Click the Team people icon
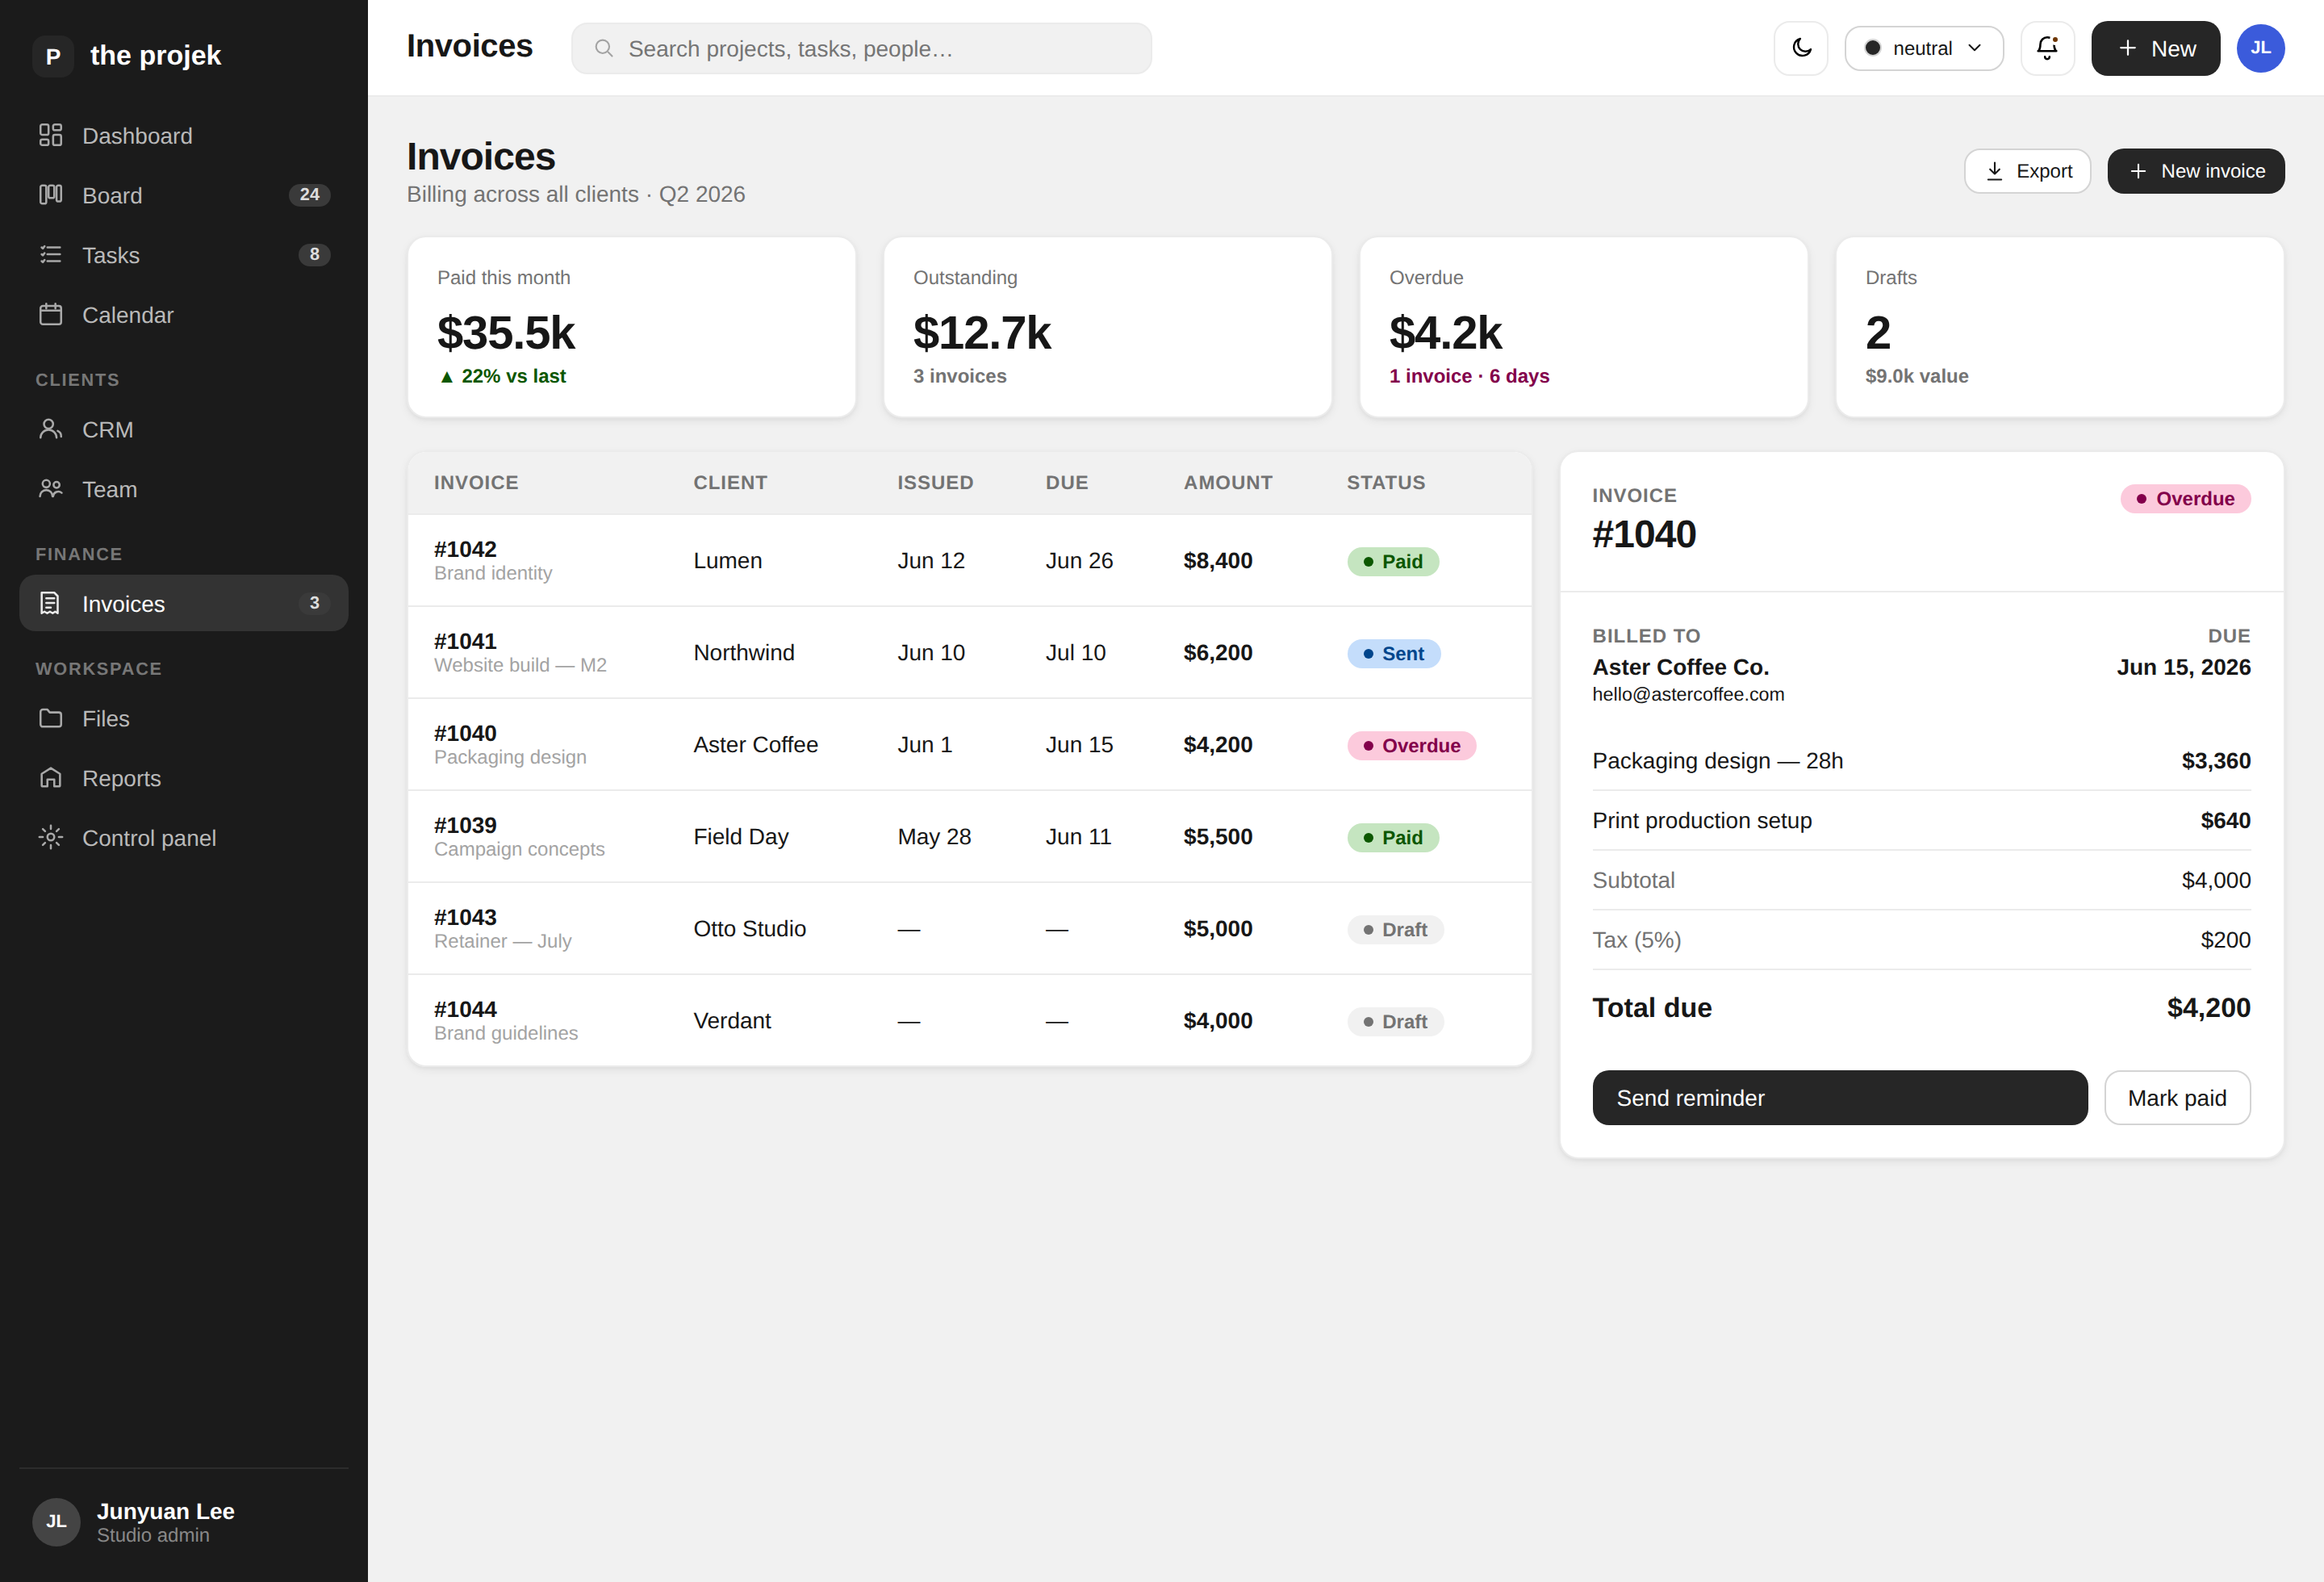2324x1582 pixels. (51, 489)
